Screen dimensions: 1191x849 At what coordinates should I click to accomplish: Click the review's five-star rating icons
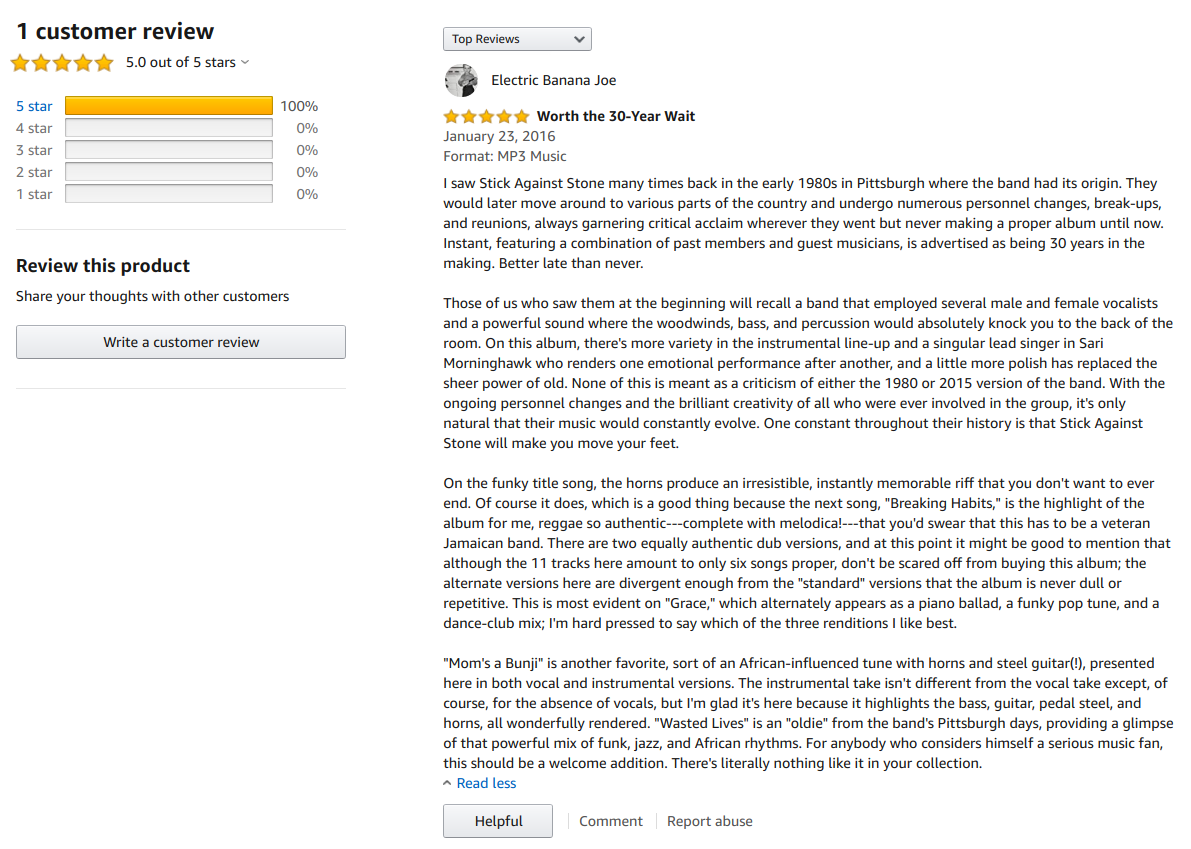(486, 116)
